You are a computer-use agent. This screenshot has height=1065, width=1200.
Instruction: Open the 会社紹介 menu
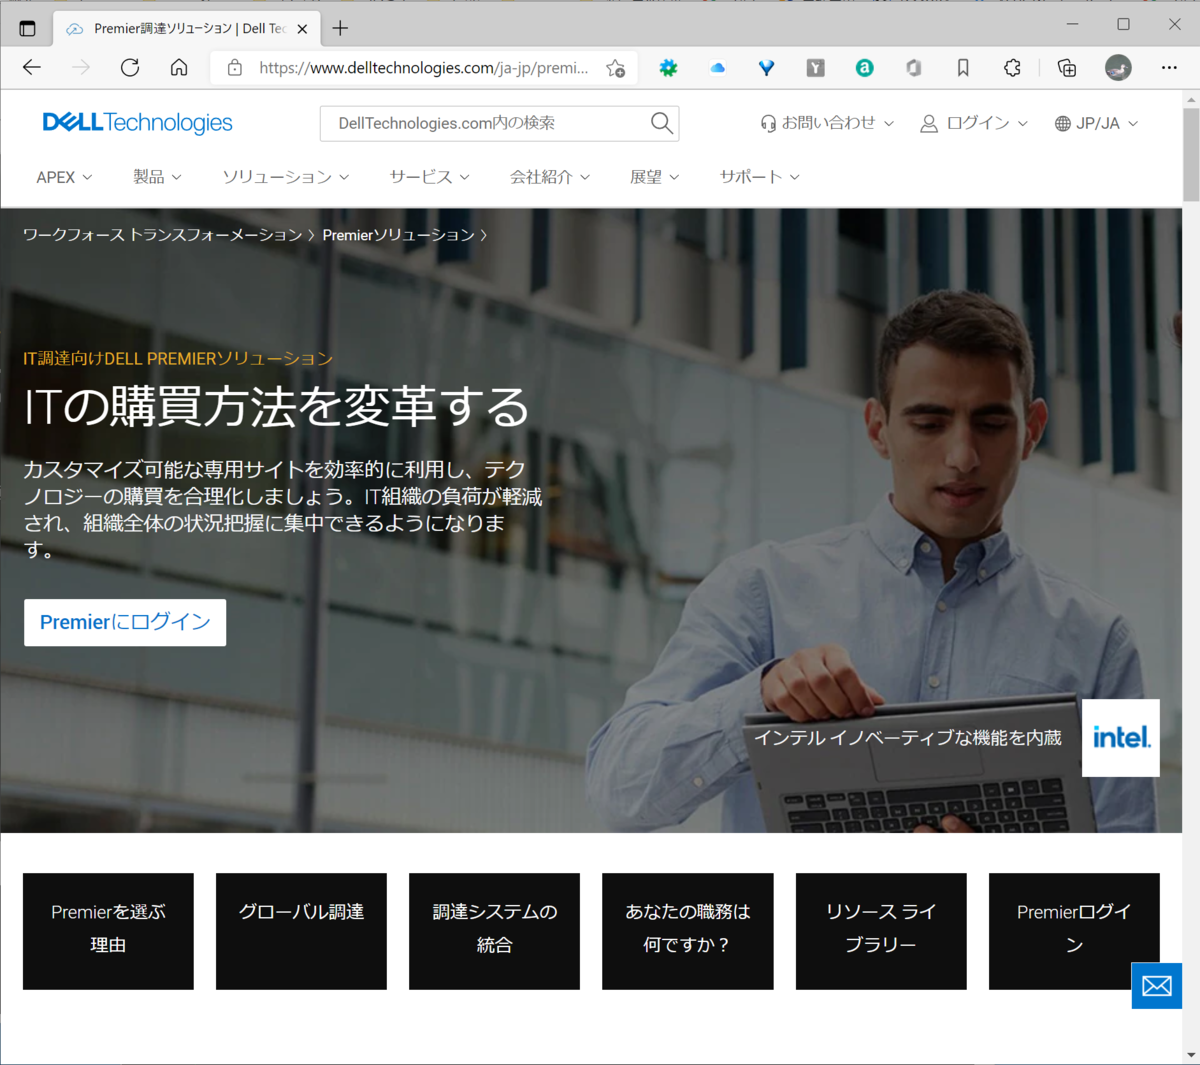point(550,177)
